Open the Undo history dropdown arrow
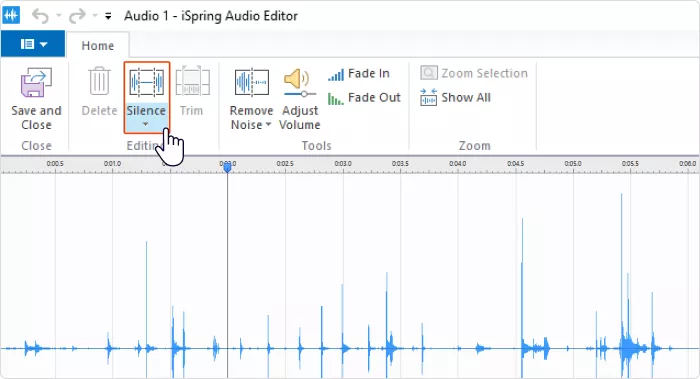 click(x=58, y=16)
